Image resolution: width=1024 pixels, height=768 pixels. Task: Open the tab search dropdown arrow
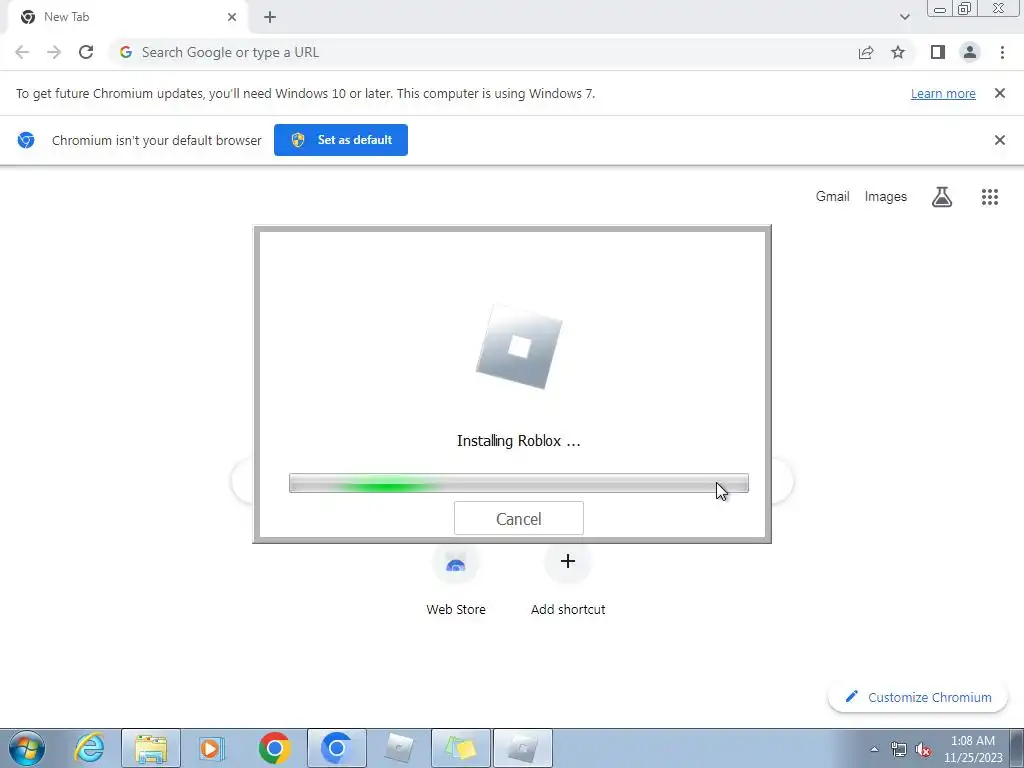(904, 17)
